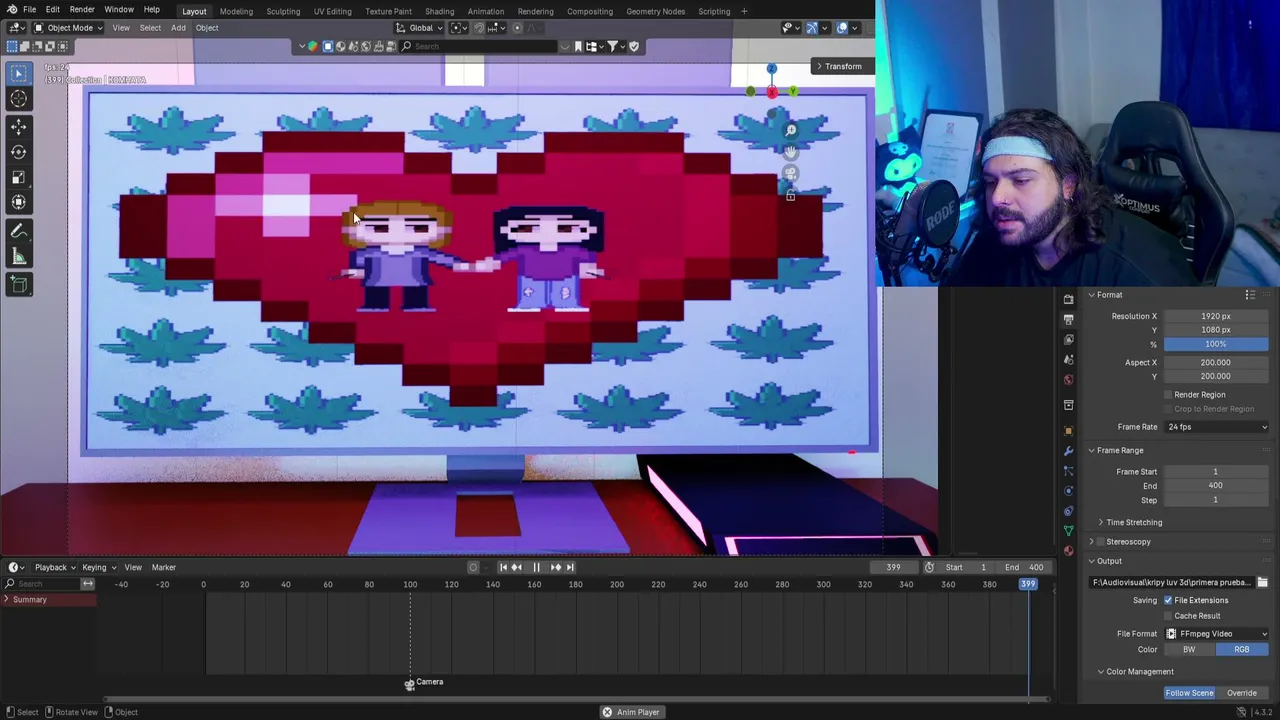The width and height of the screenshot is (1280, 720).
Task: Cancel the Anim Player job
Action: [607, 712]
